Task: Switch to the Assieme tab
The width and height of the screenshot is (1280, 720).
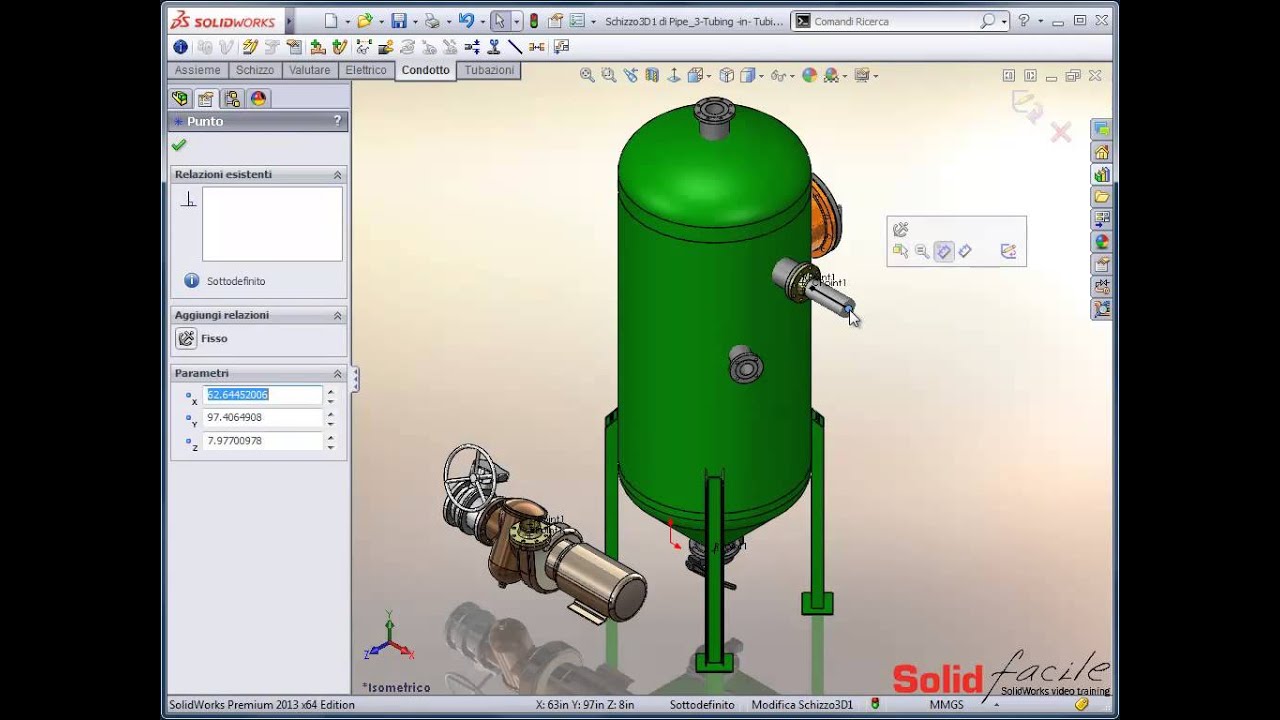Action: pyautogui.click(x=198, y=70)
